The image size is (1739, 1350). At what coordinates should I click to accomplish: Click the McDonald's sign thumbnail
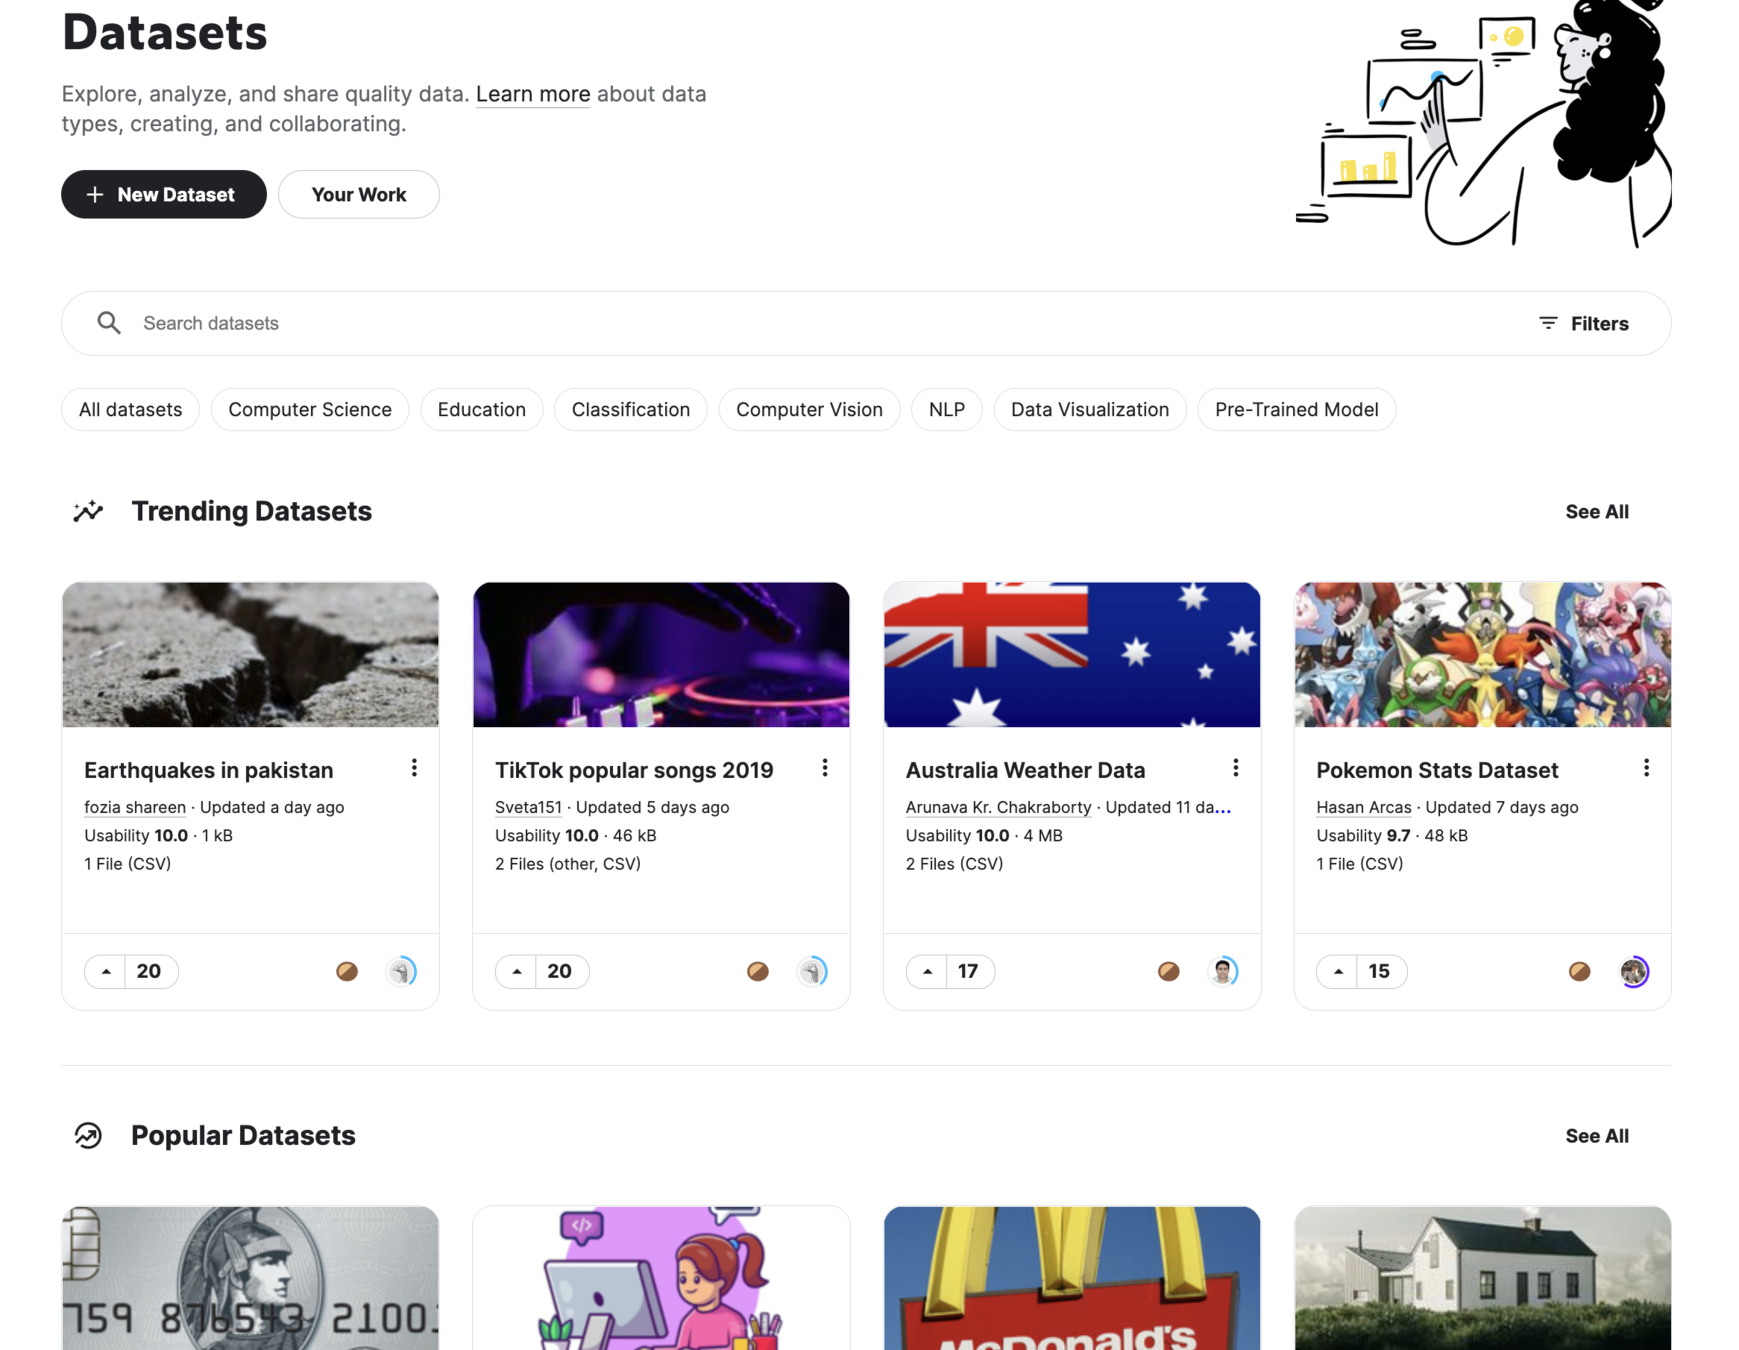(1072, 1278)
